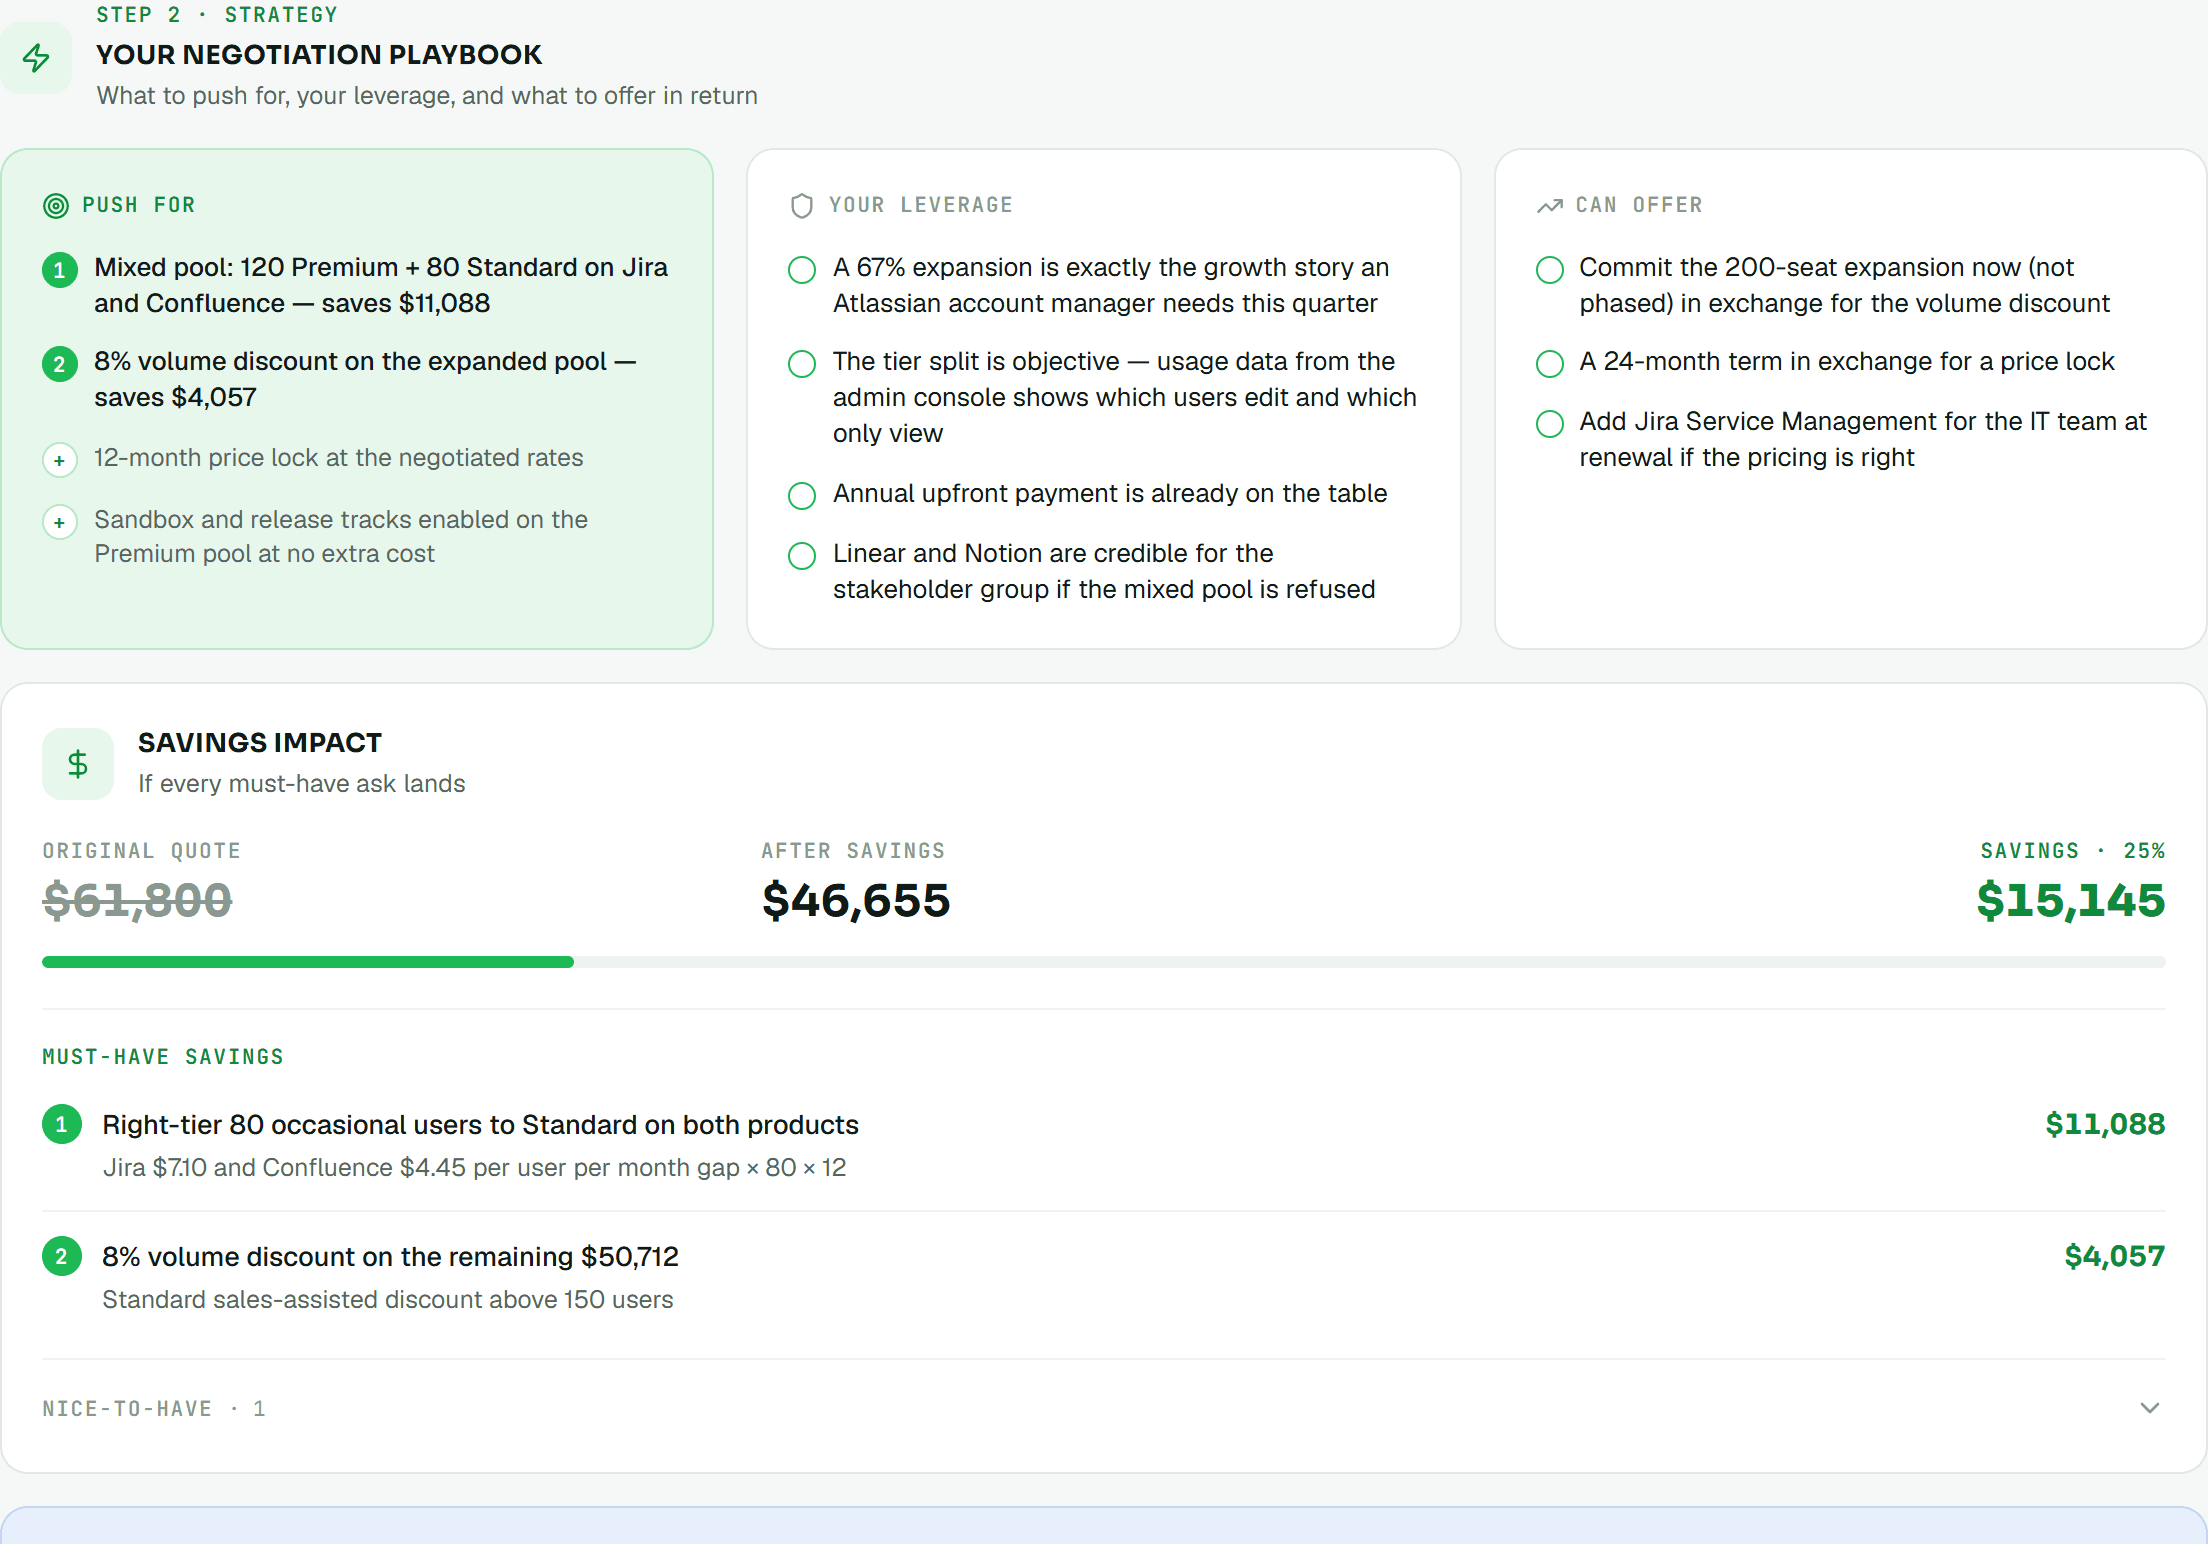Image resolution: width=2208 pixels, height=1544 pixels.
Task: Click the After Savings label
Action: [853, 851]
